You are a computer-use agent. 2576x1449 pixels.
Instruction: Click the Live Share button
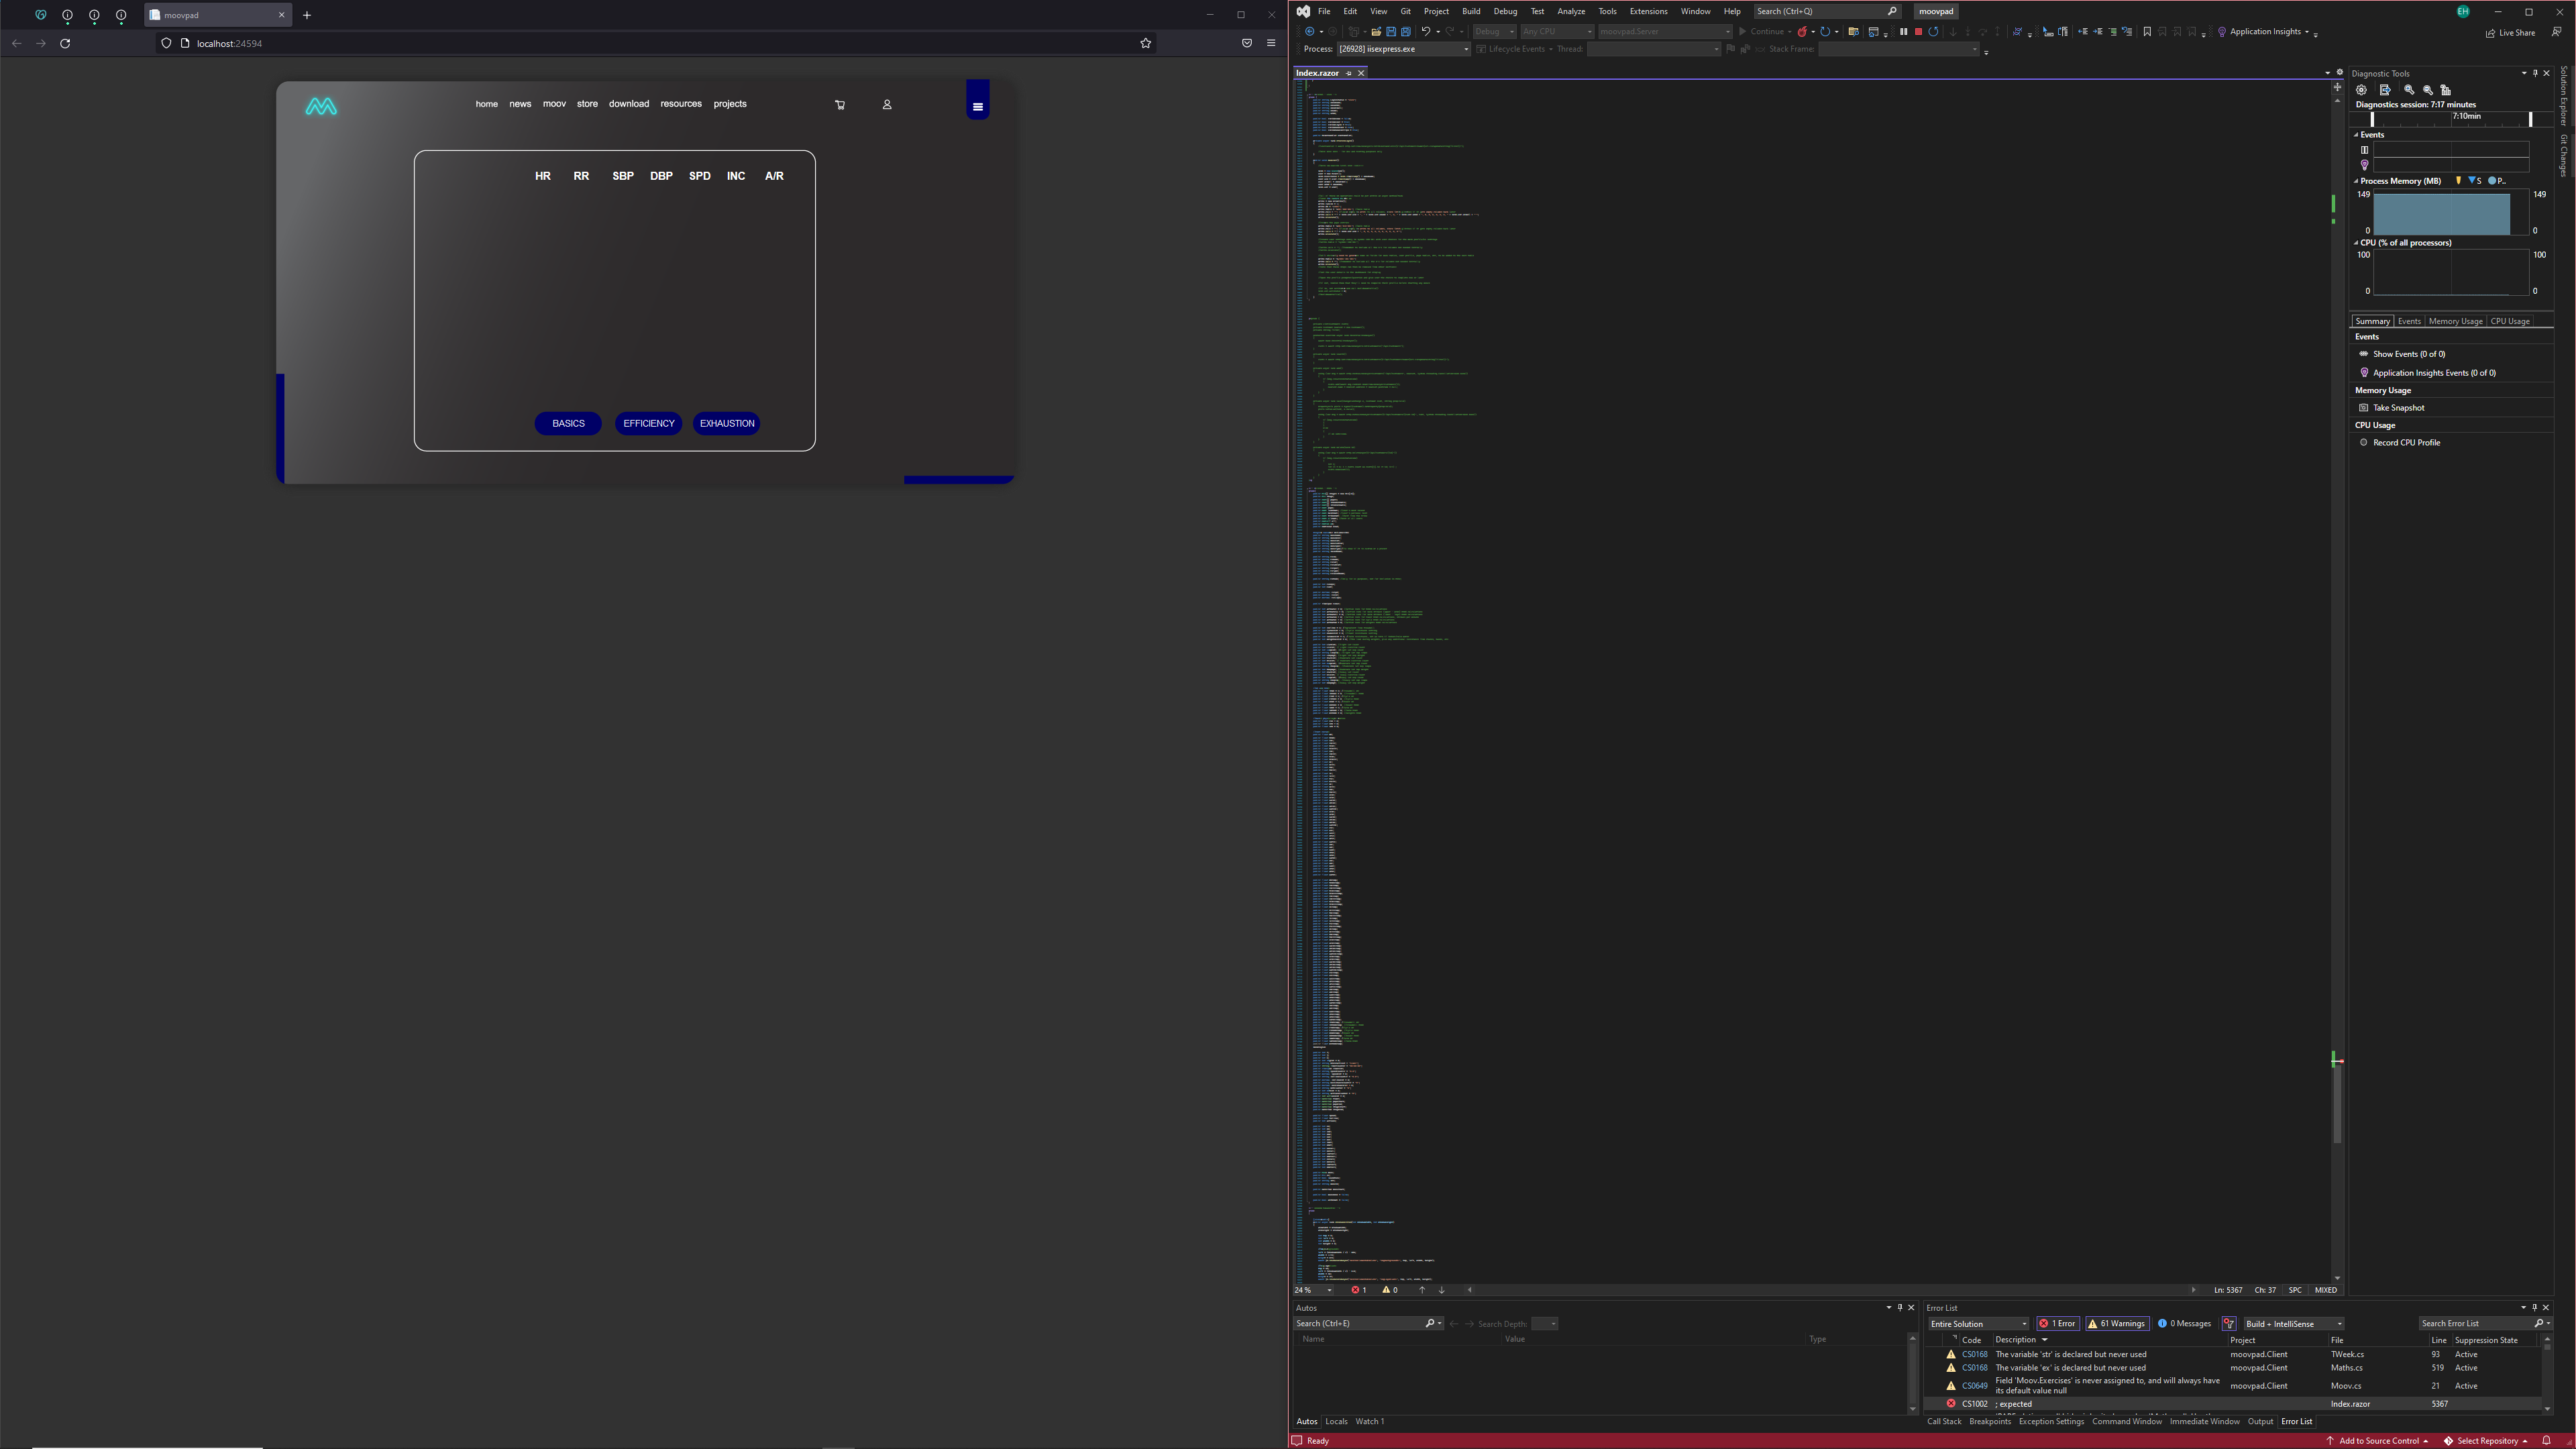[2510, 33]
